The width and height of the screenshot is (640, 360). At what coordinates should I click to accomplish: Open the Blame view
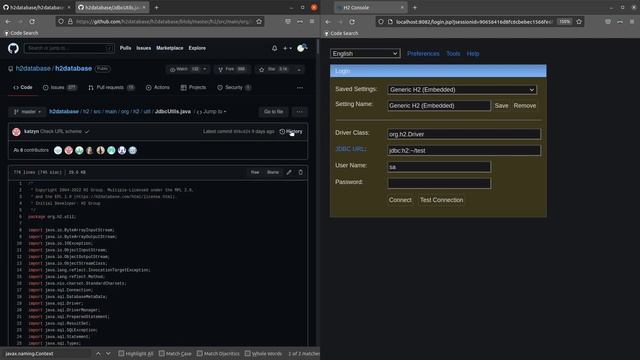(x=273, y=172)
